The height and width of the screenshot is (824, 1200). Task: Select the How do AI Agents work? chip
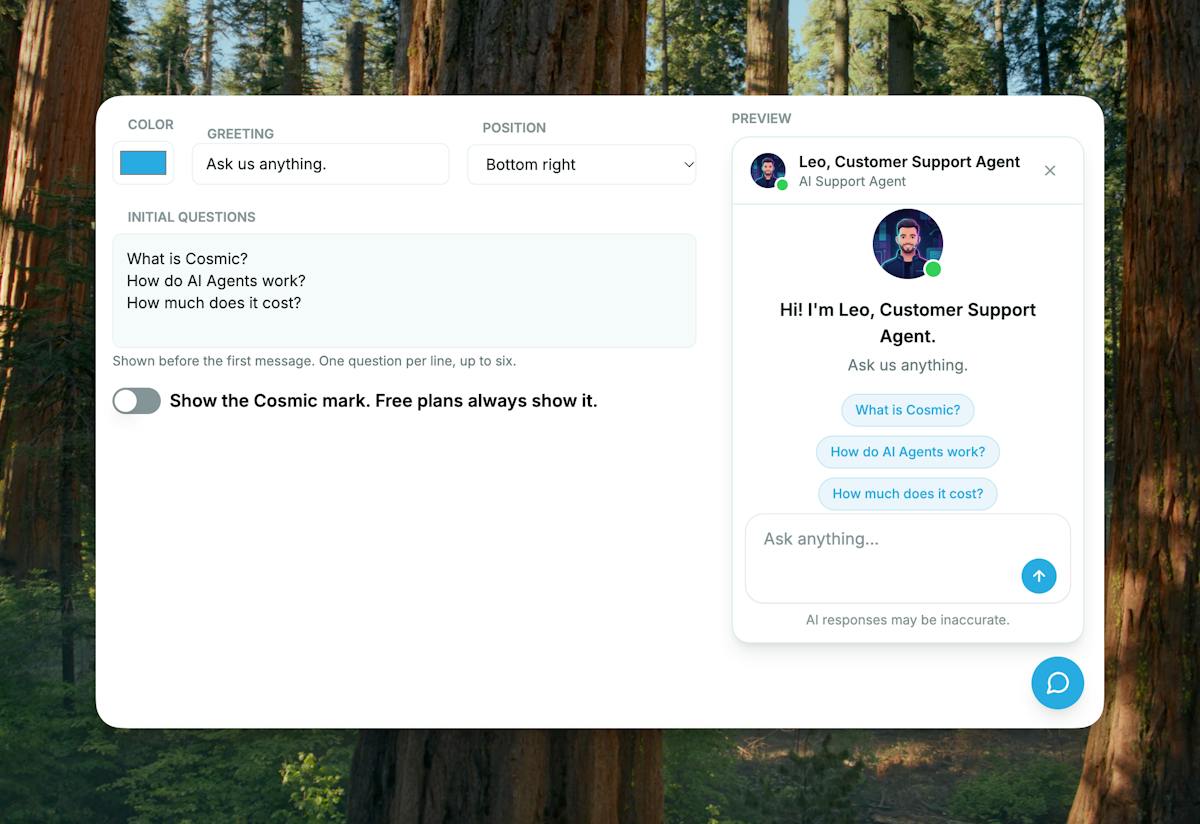pyautogui.click(x=908, y=452)
